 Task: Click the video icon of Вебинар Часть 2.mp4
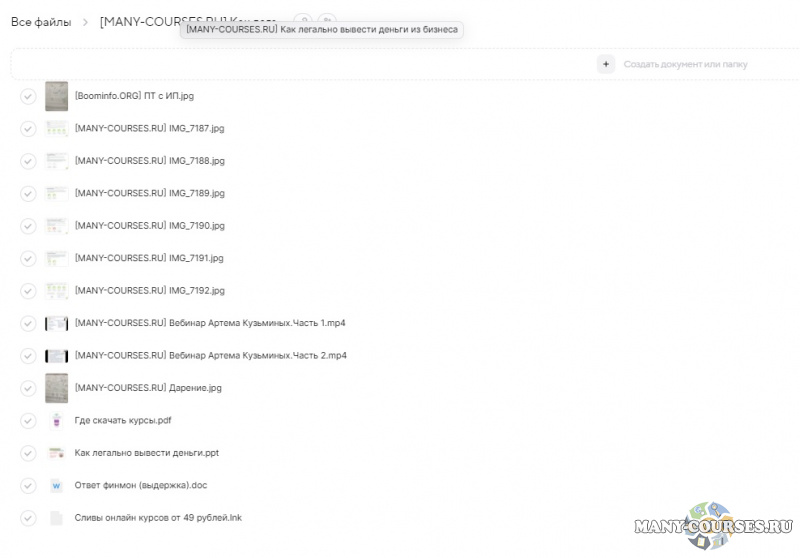pos(56,356)
